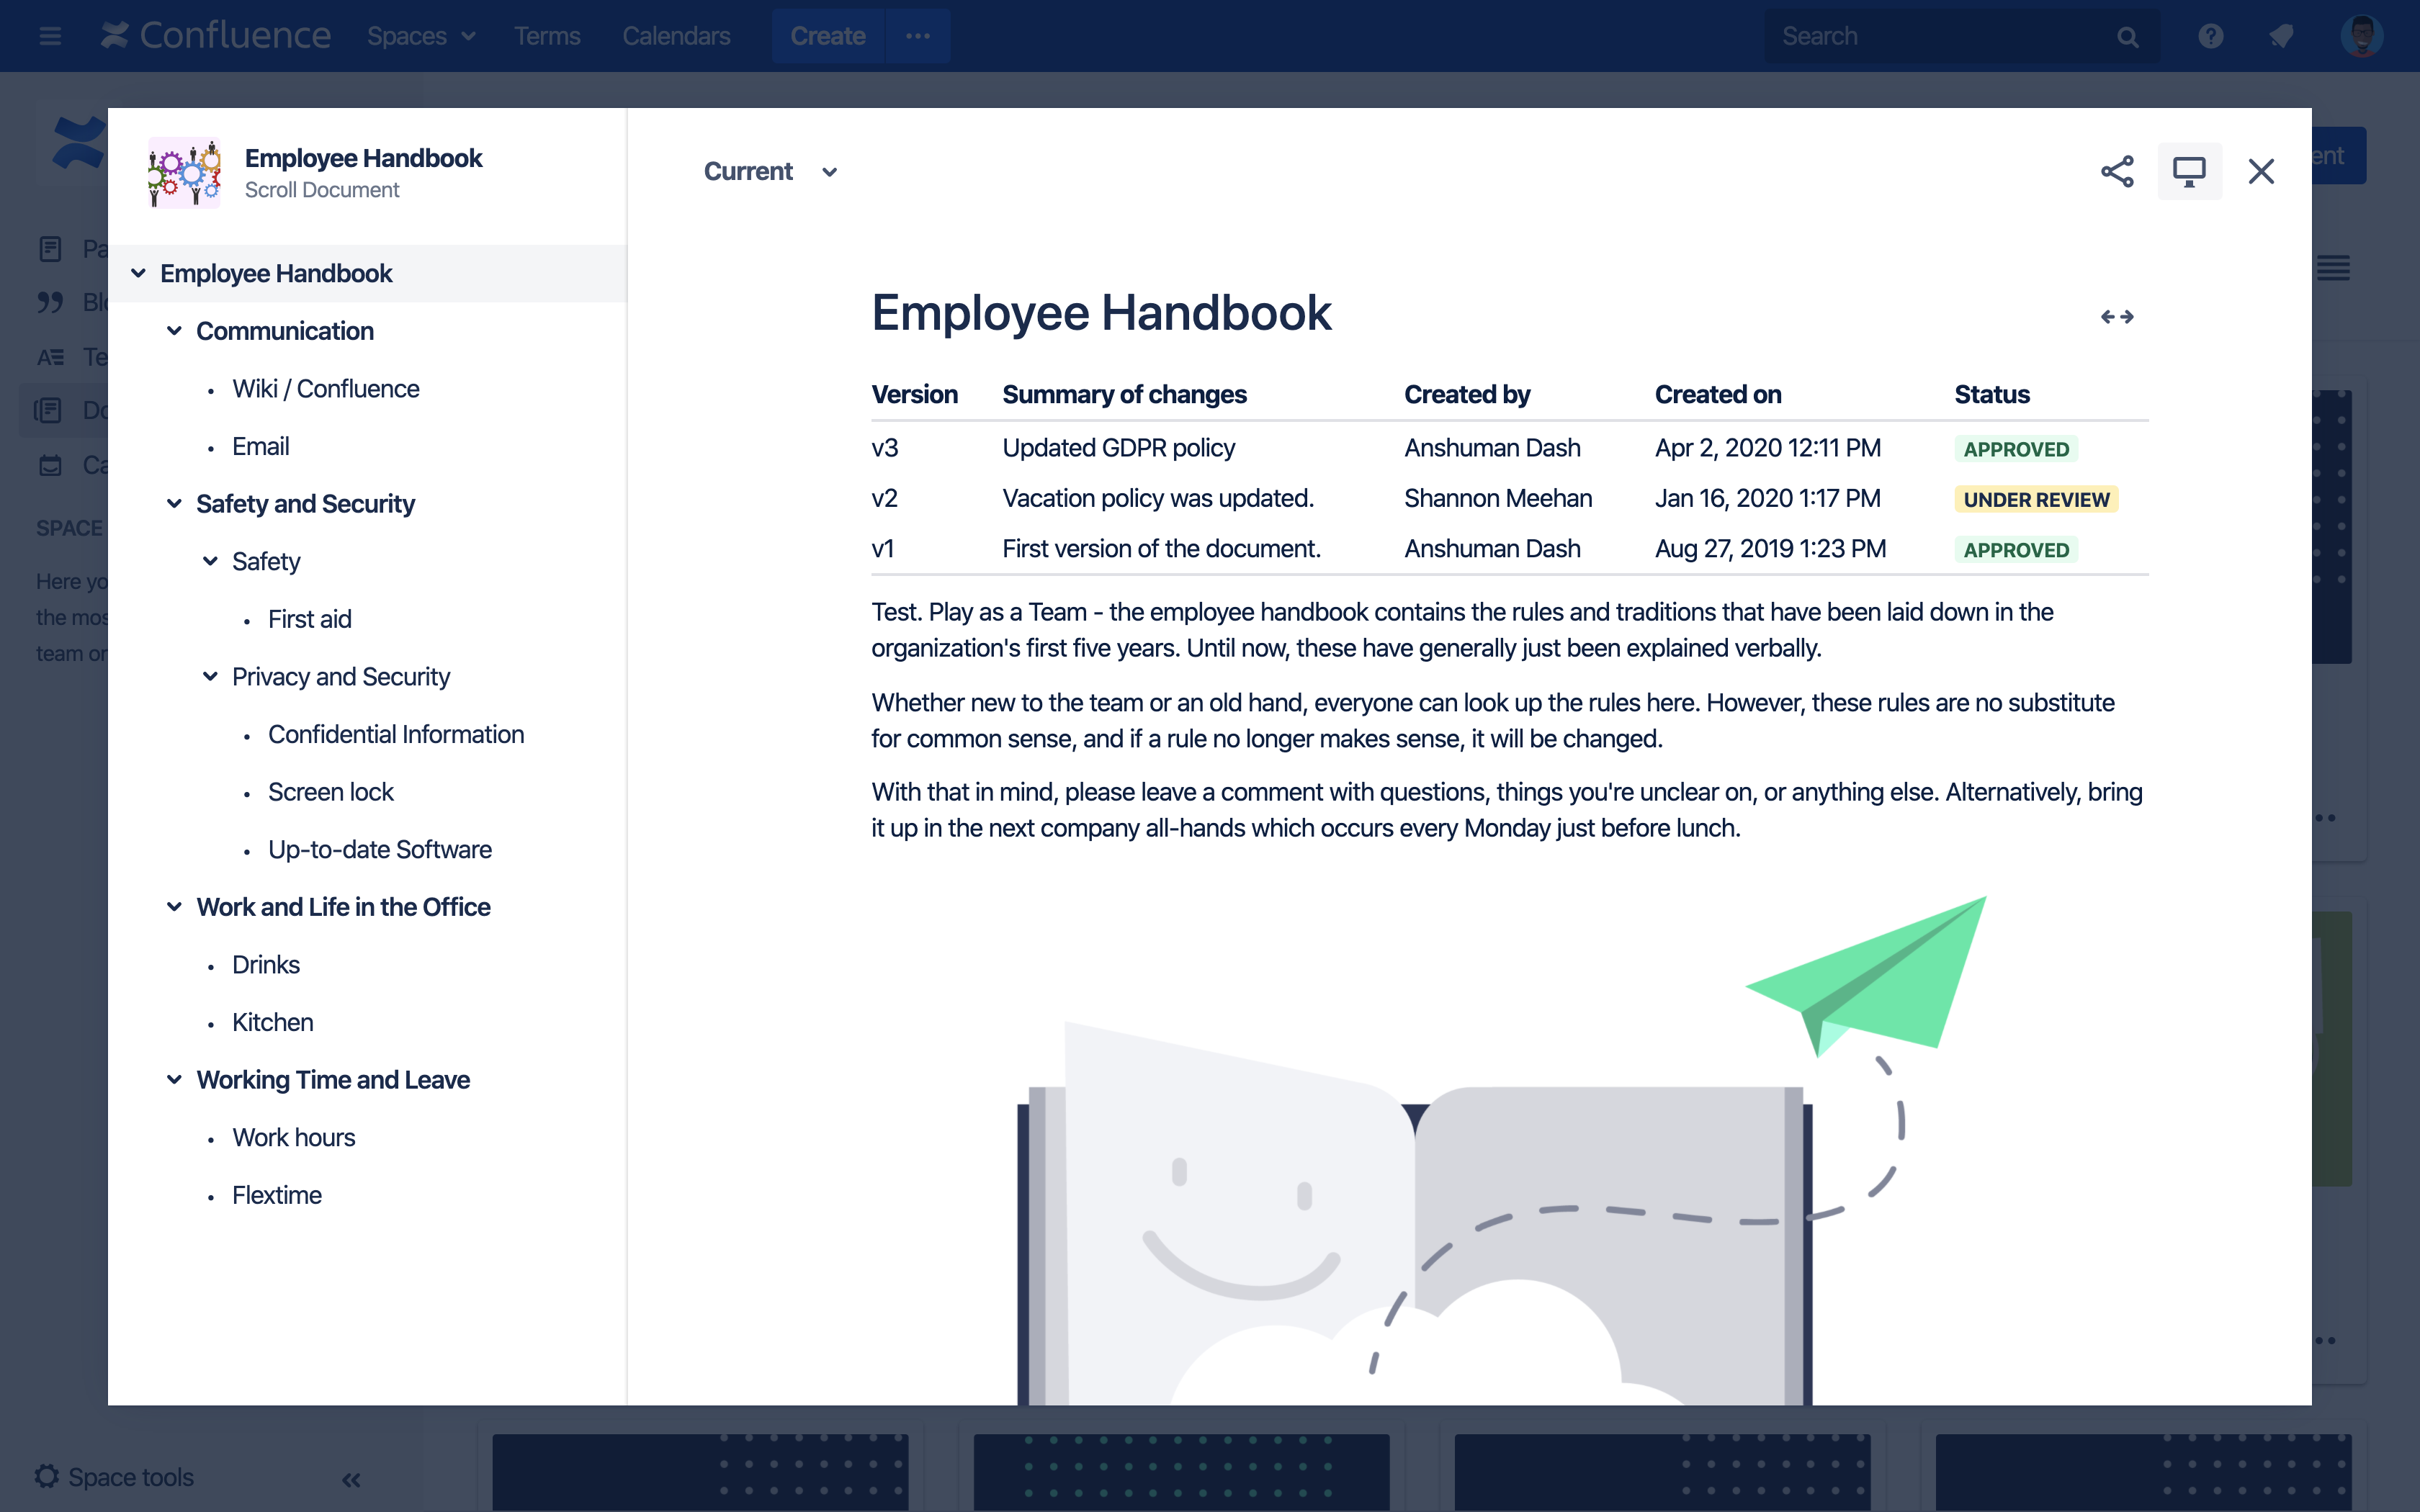This screenshot has height=1512, width=2420.
Task: Collapse Work and Life in the Office
Action: (x=174, y=907)
